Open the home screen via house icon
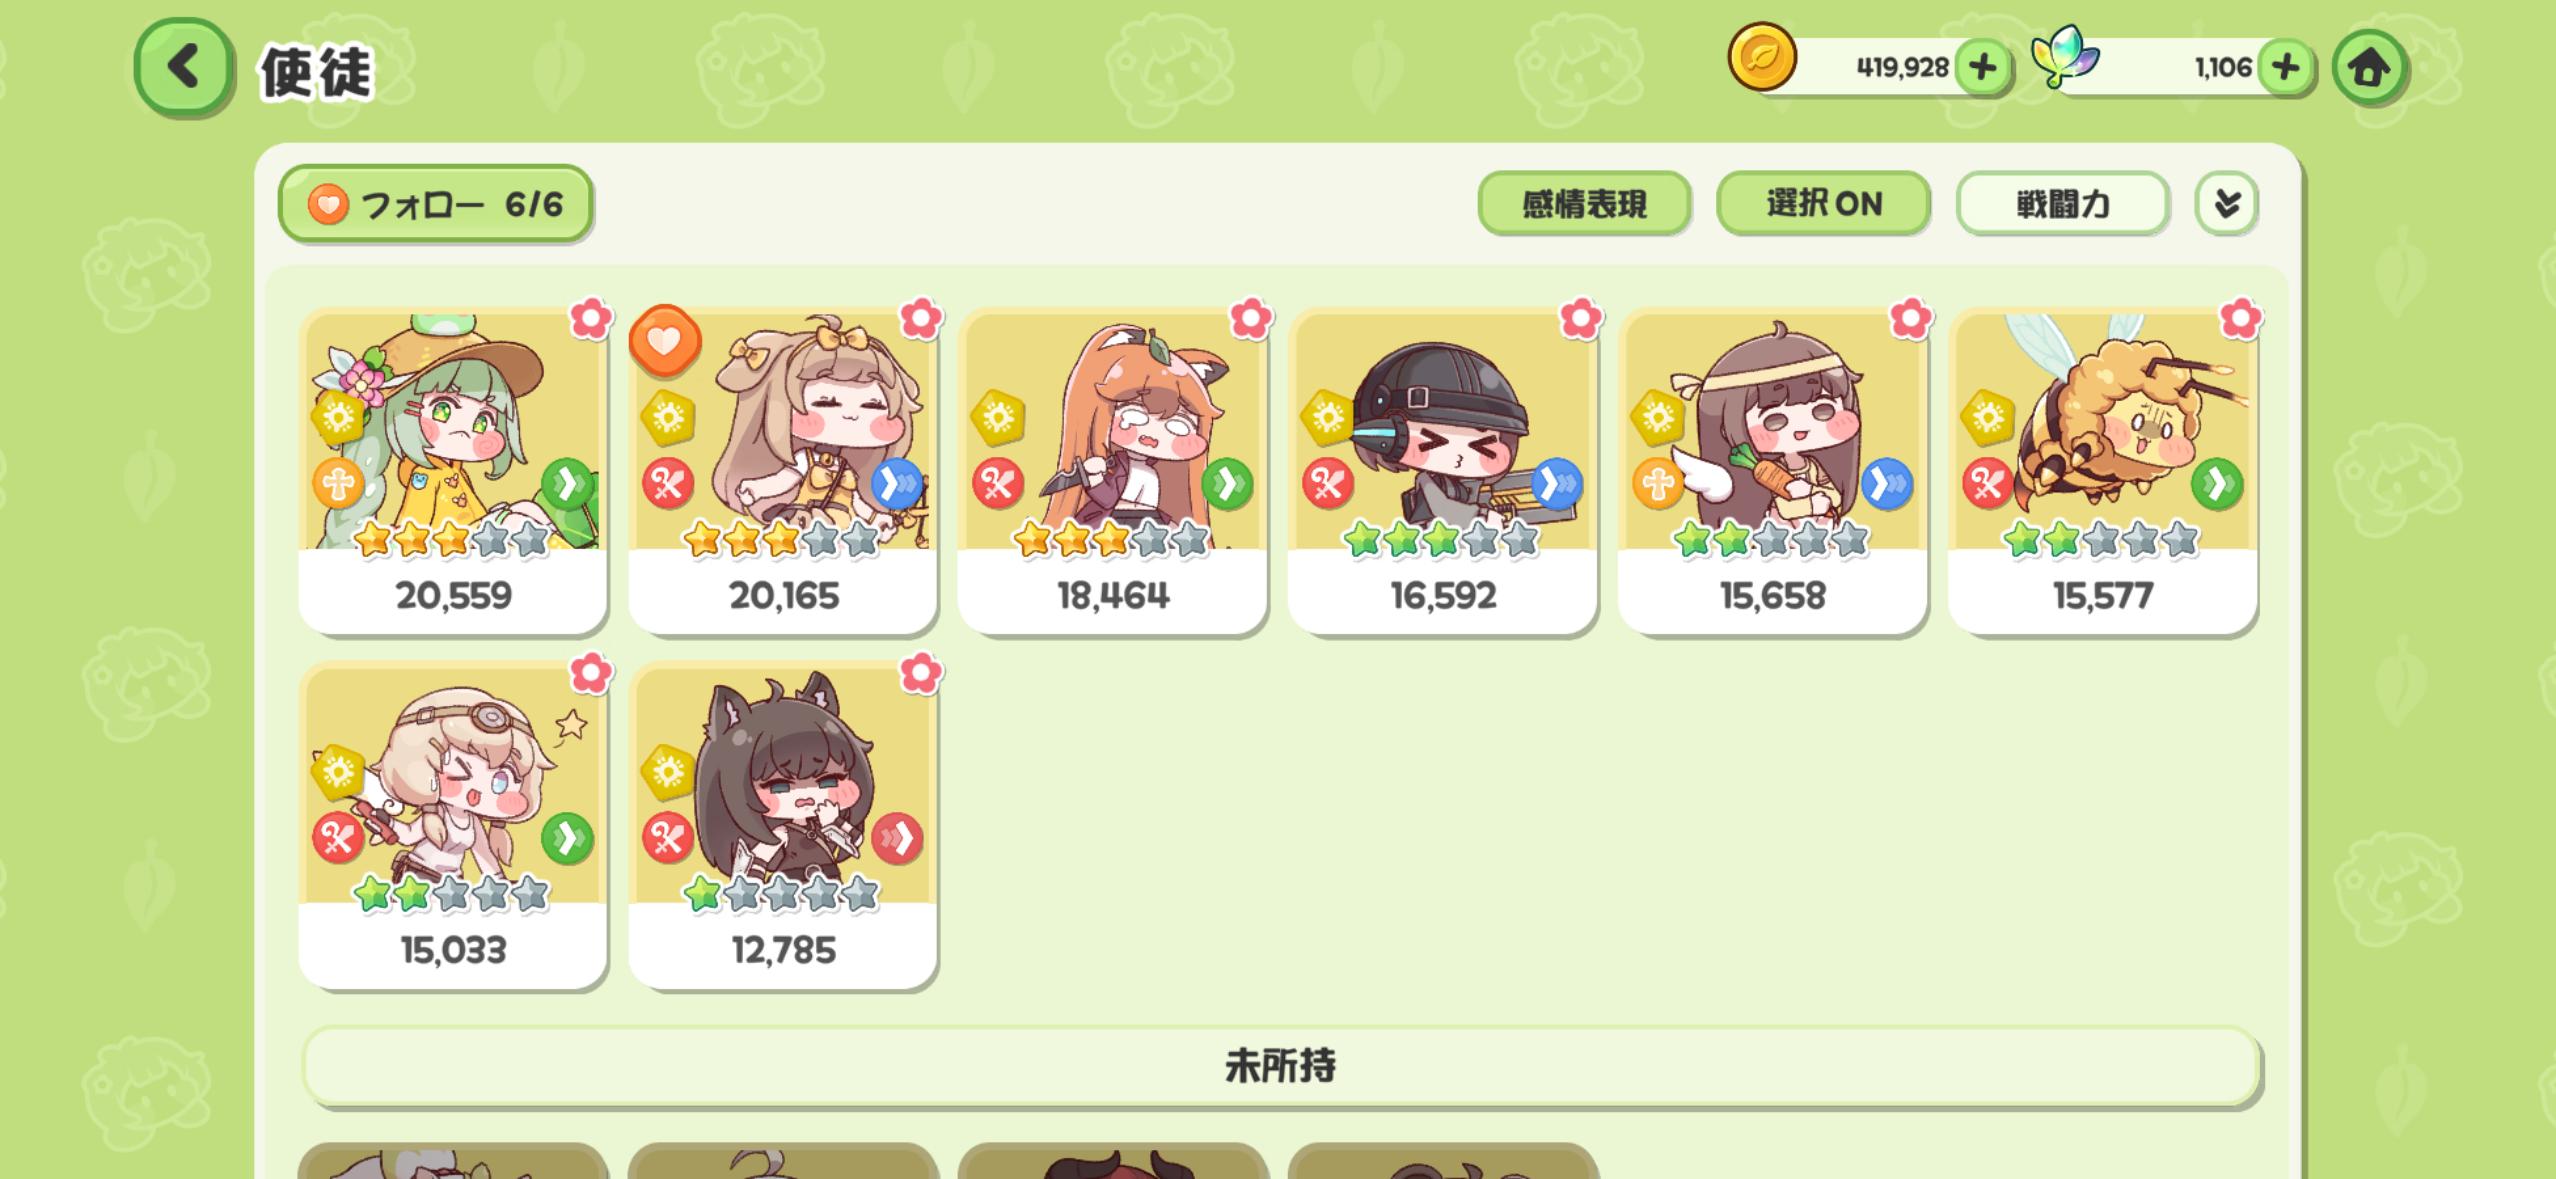Screen dimensions: 2556x1179 tap(2369, 68)
